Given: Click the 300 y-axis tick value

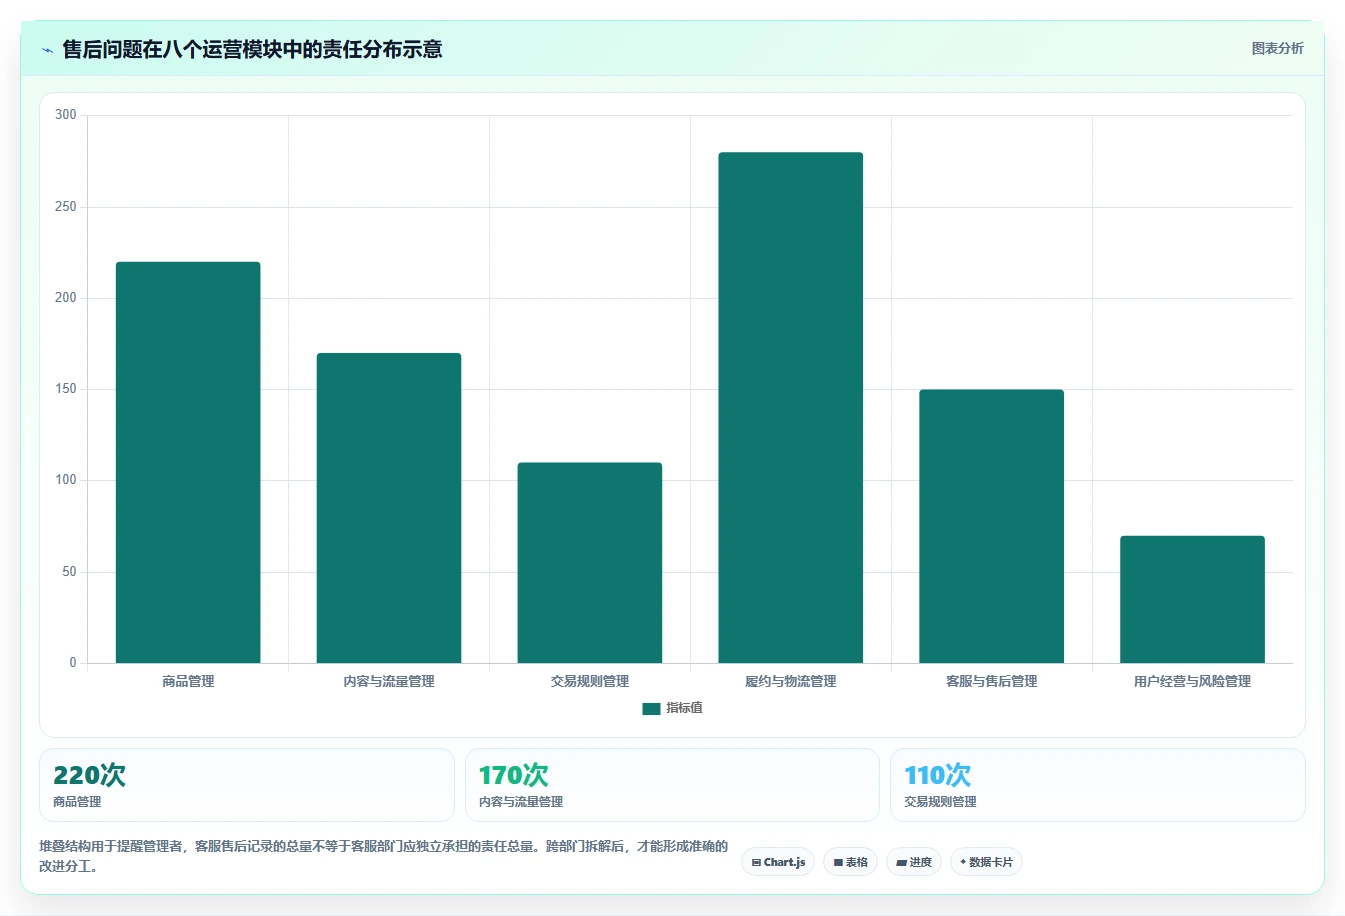Looking at the screenshot, I should click(x=66, y=115).
